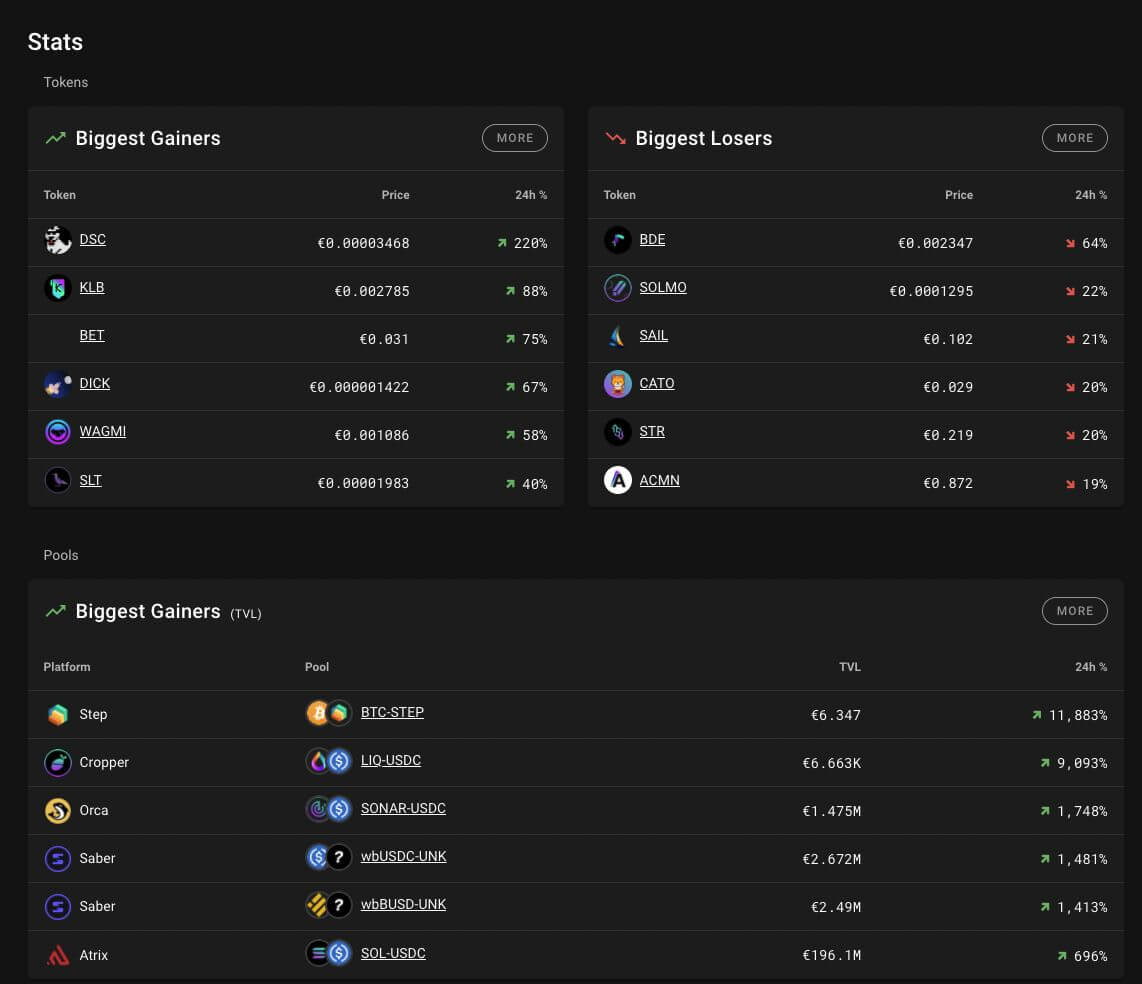Click the Orca platform icon
Image resolution: width=1142 pixels, height=984 pixels.
tap(58, 810)
